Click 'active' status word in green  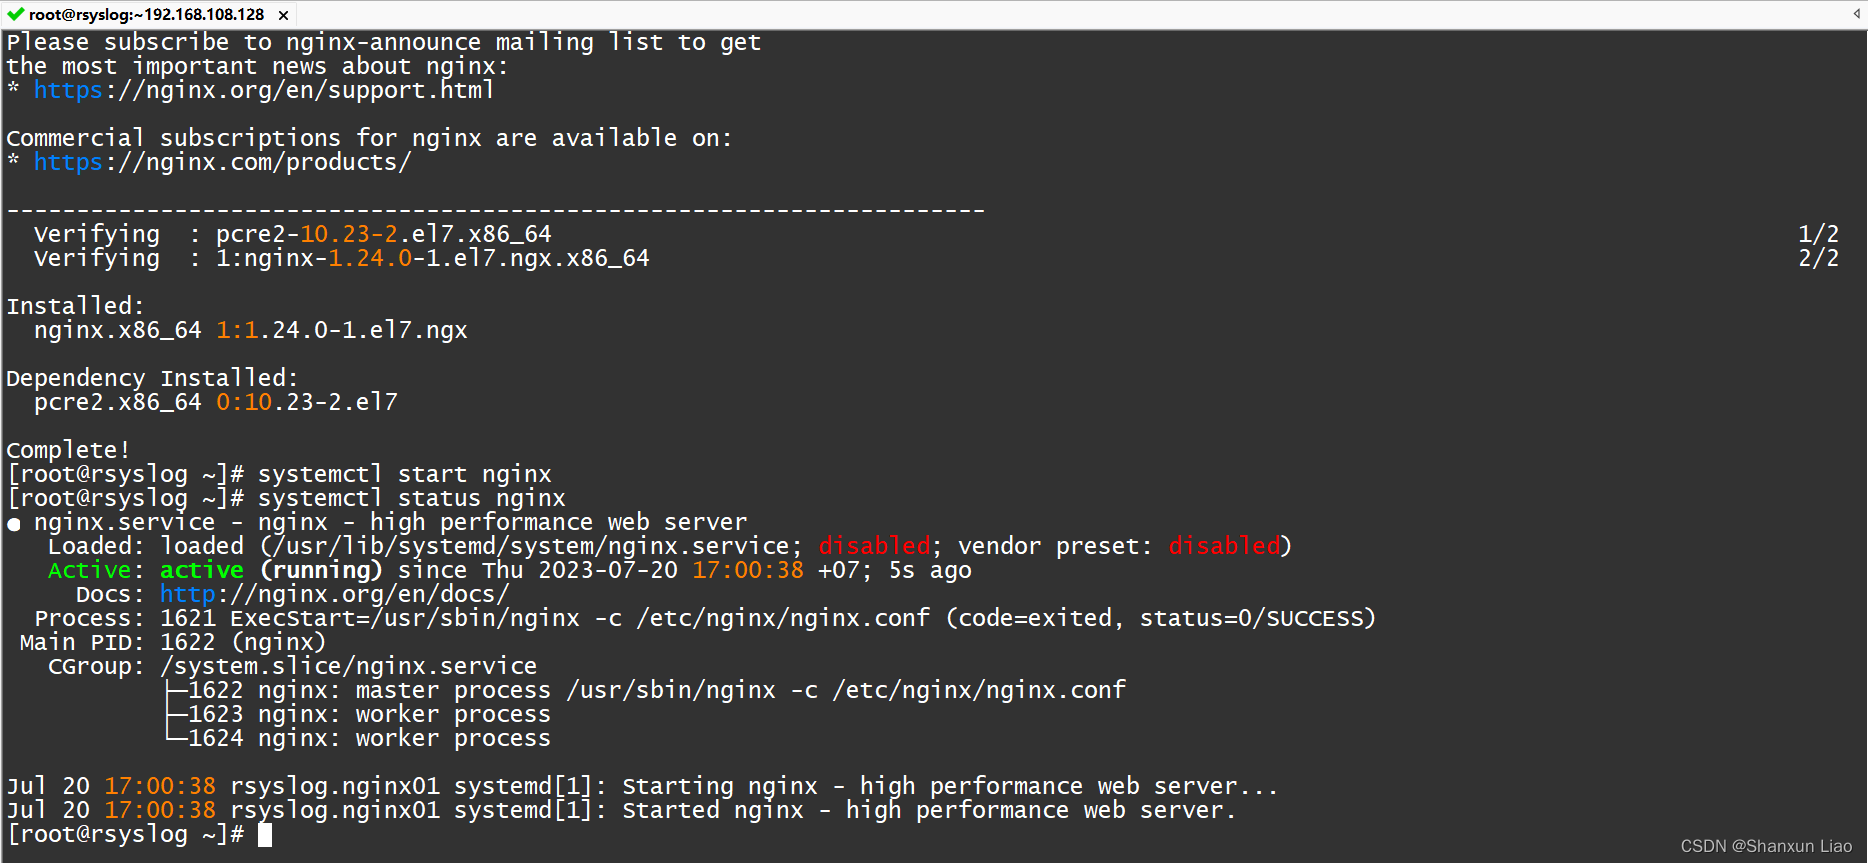202,570
